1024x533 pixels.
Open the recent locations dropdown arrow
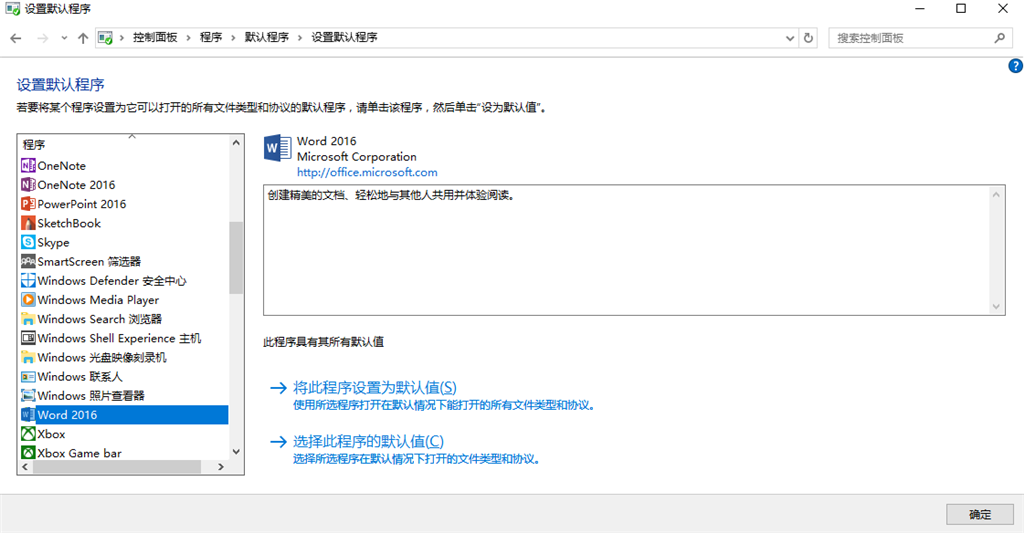click(x=64, y=38)
